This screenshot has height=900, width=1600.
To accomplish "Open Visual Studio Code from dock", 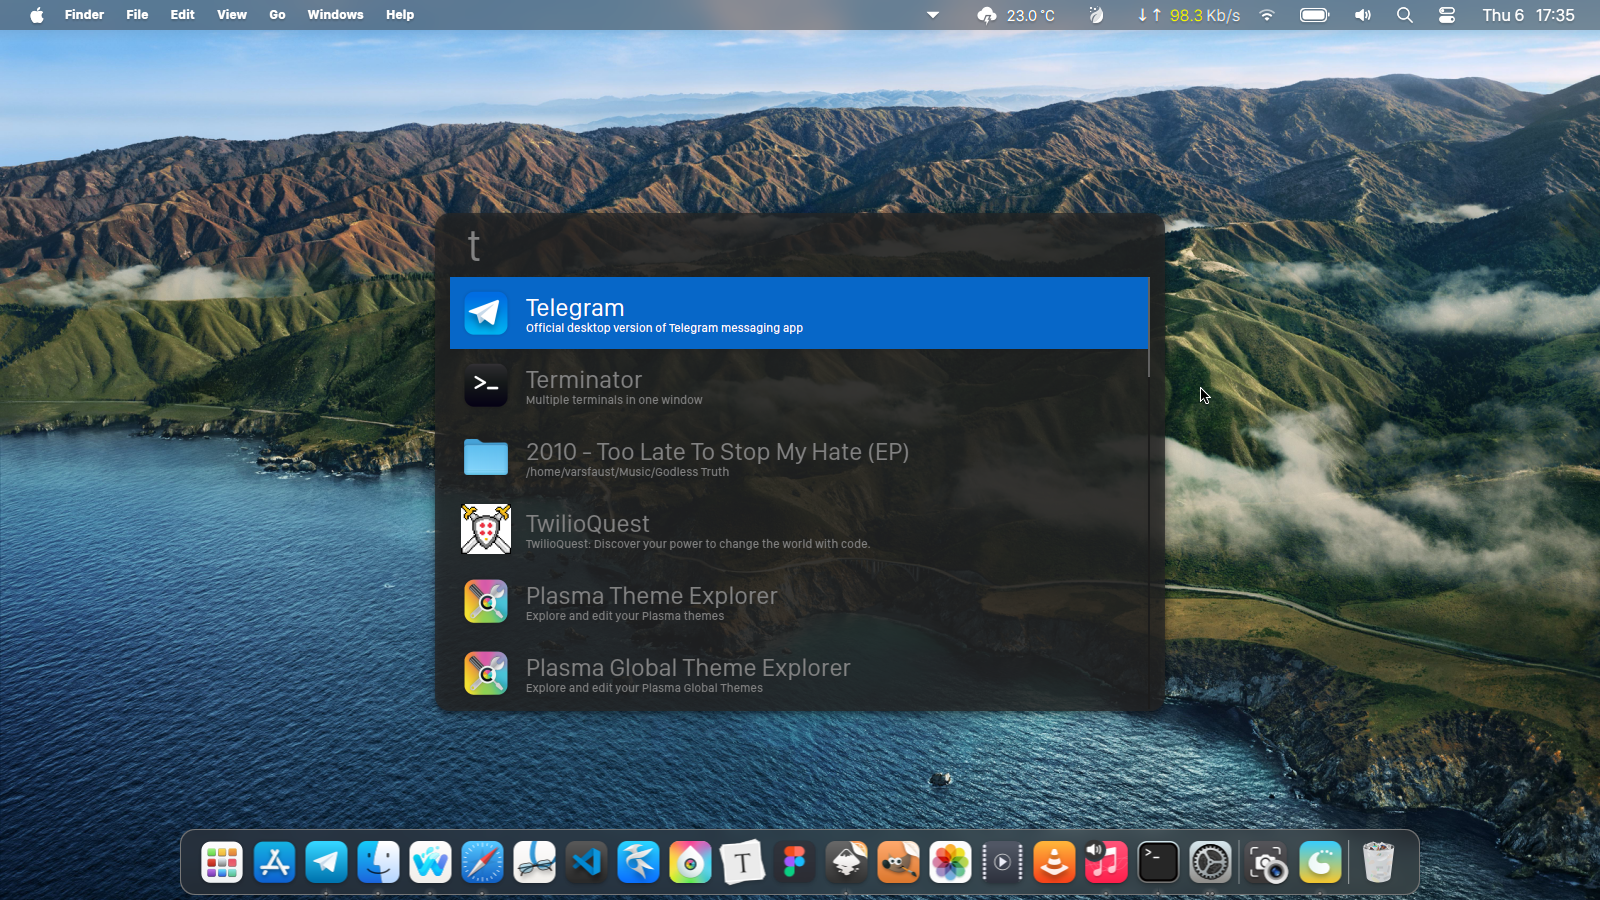I will tap(586, 862).
